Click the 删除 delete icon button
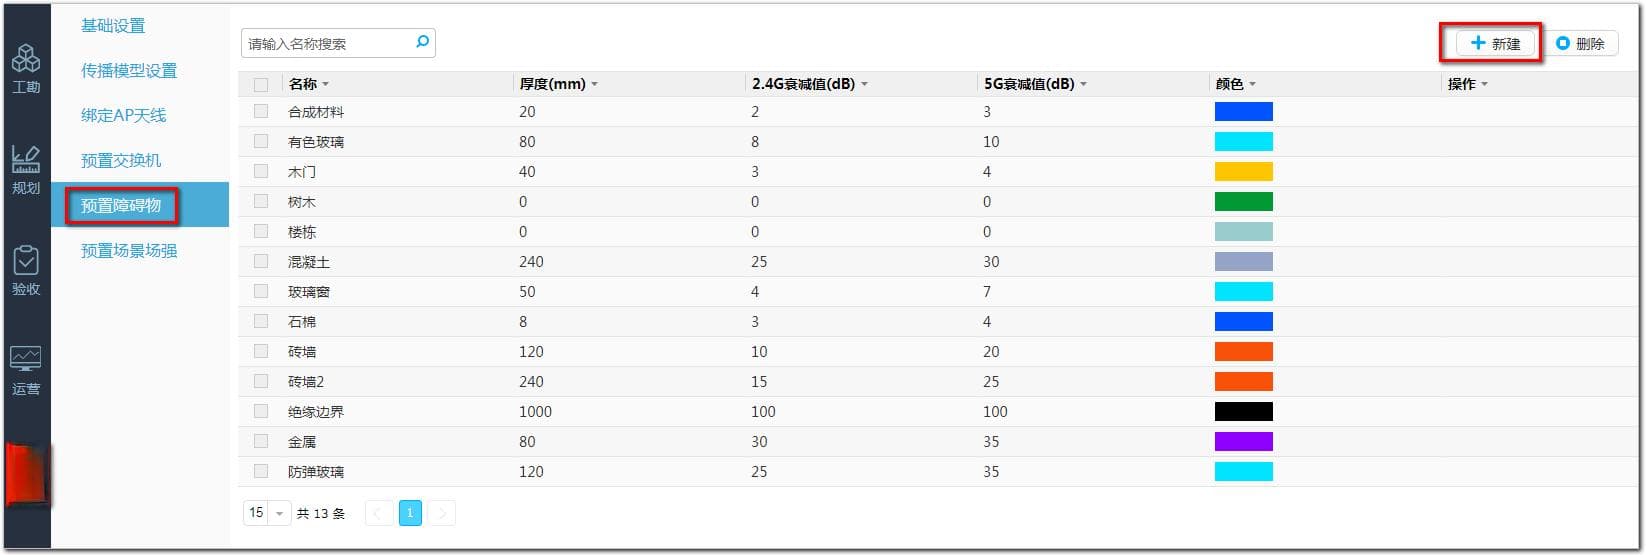The width and height of the screenshot is (1646, 555). (x=1581, y=43)
